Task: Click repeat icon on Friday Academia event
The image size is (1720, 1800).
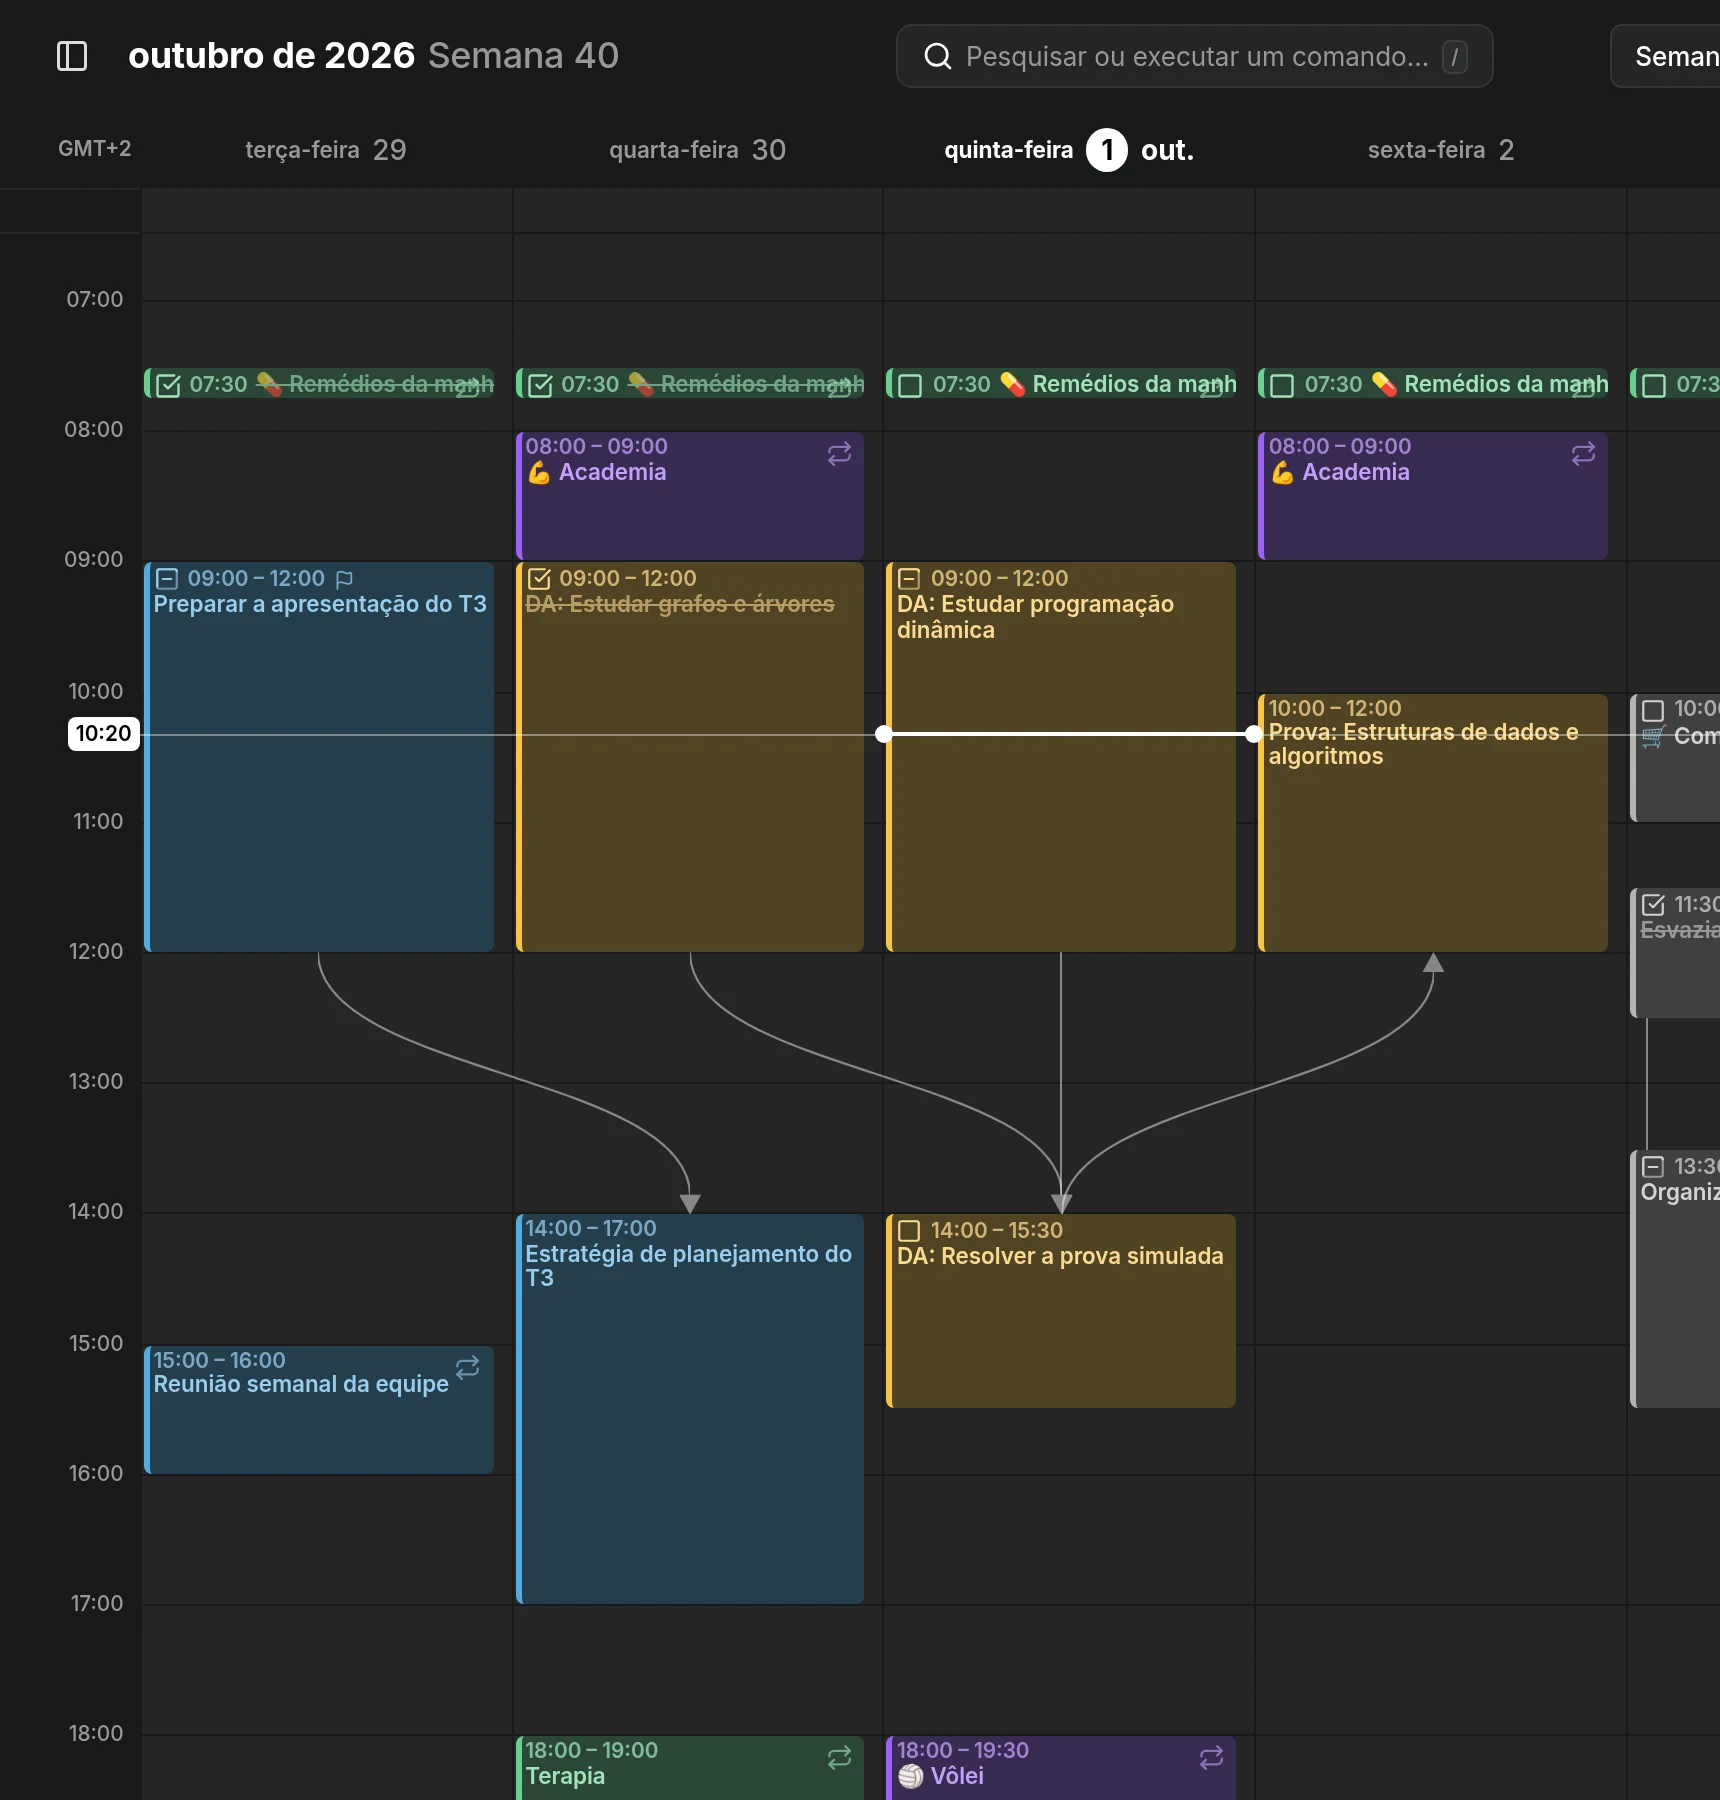Action: click(x=1583, y=454)
